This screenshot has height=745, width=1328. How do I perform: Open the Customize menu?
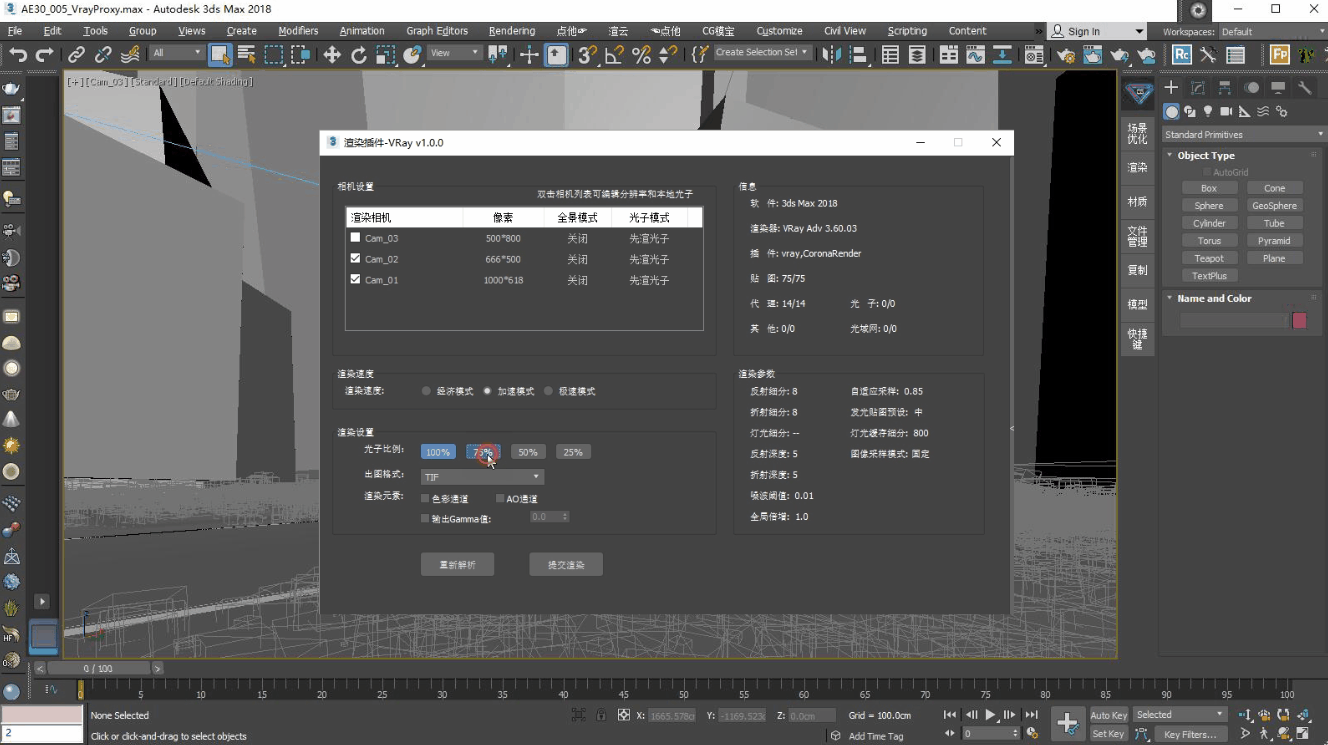[779, 31]
